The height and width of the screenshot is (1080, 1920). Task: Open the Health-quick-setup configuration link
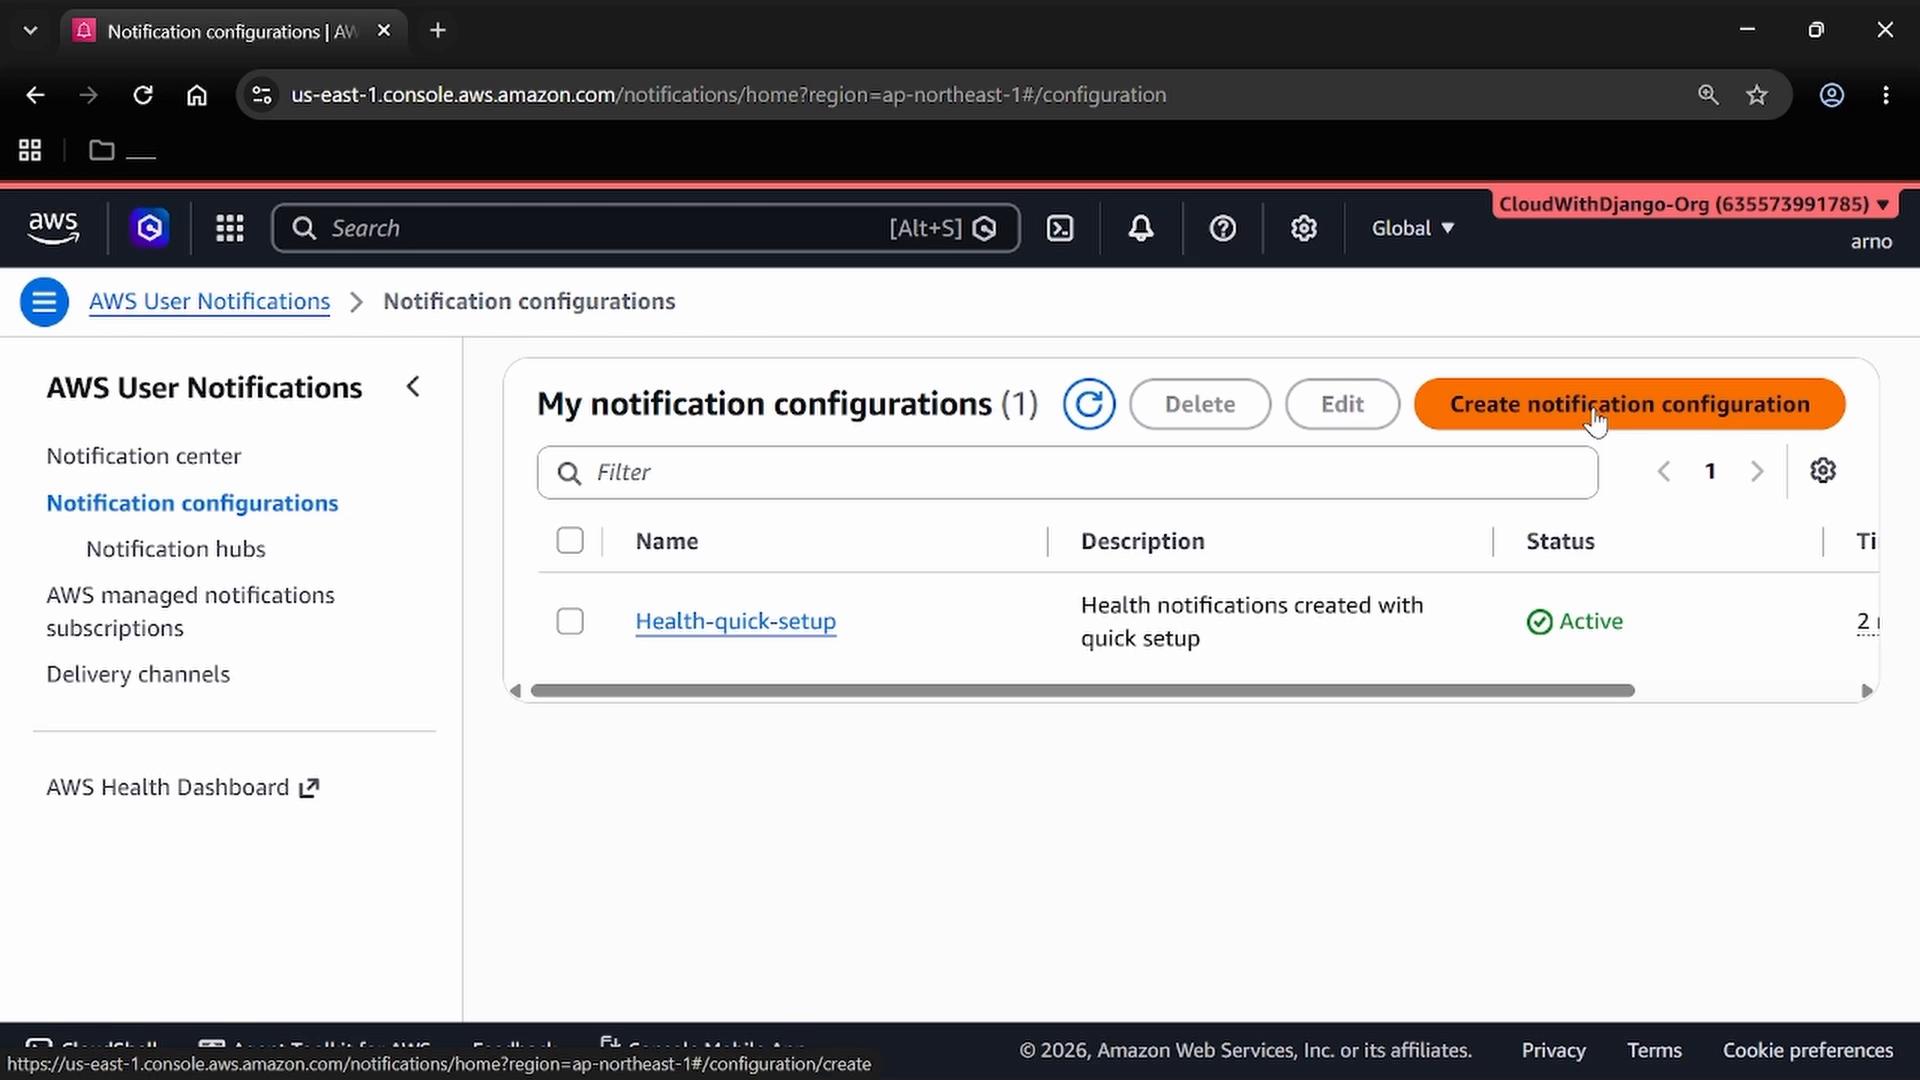(x=736, y=621)
